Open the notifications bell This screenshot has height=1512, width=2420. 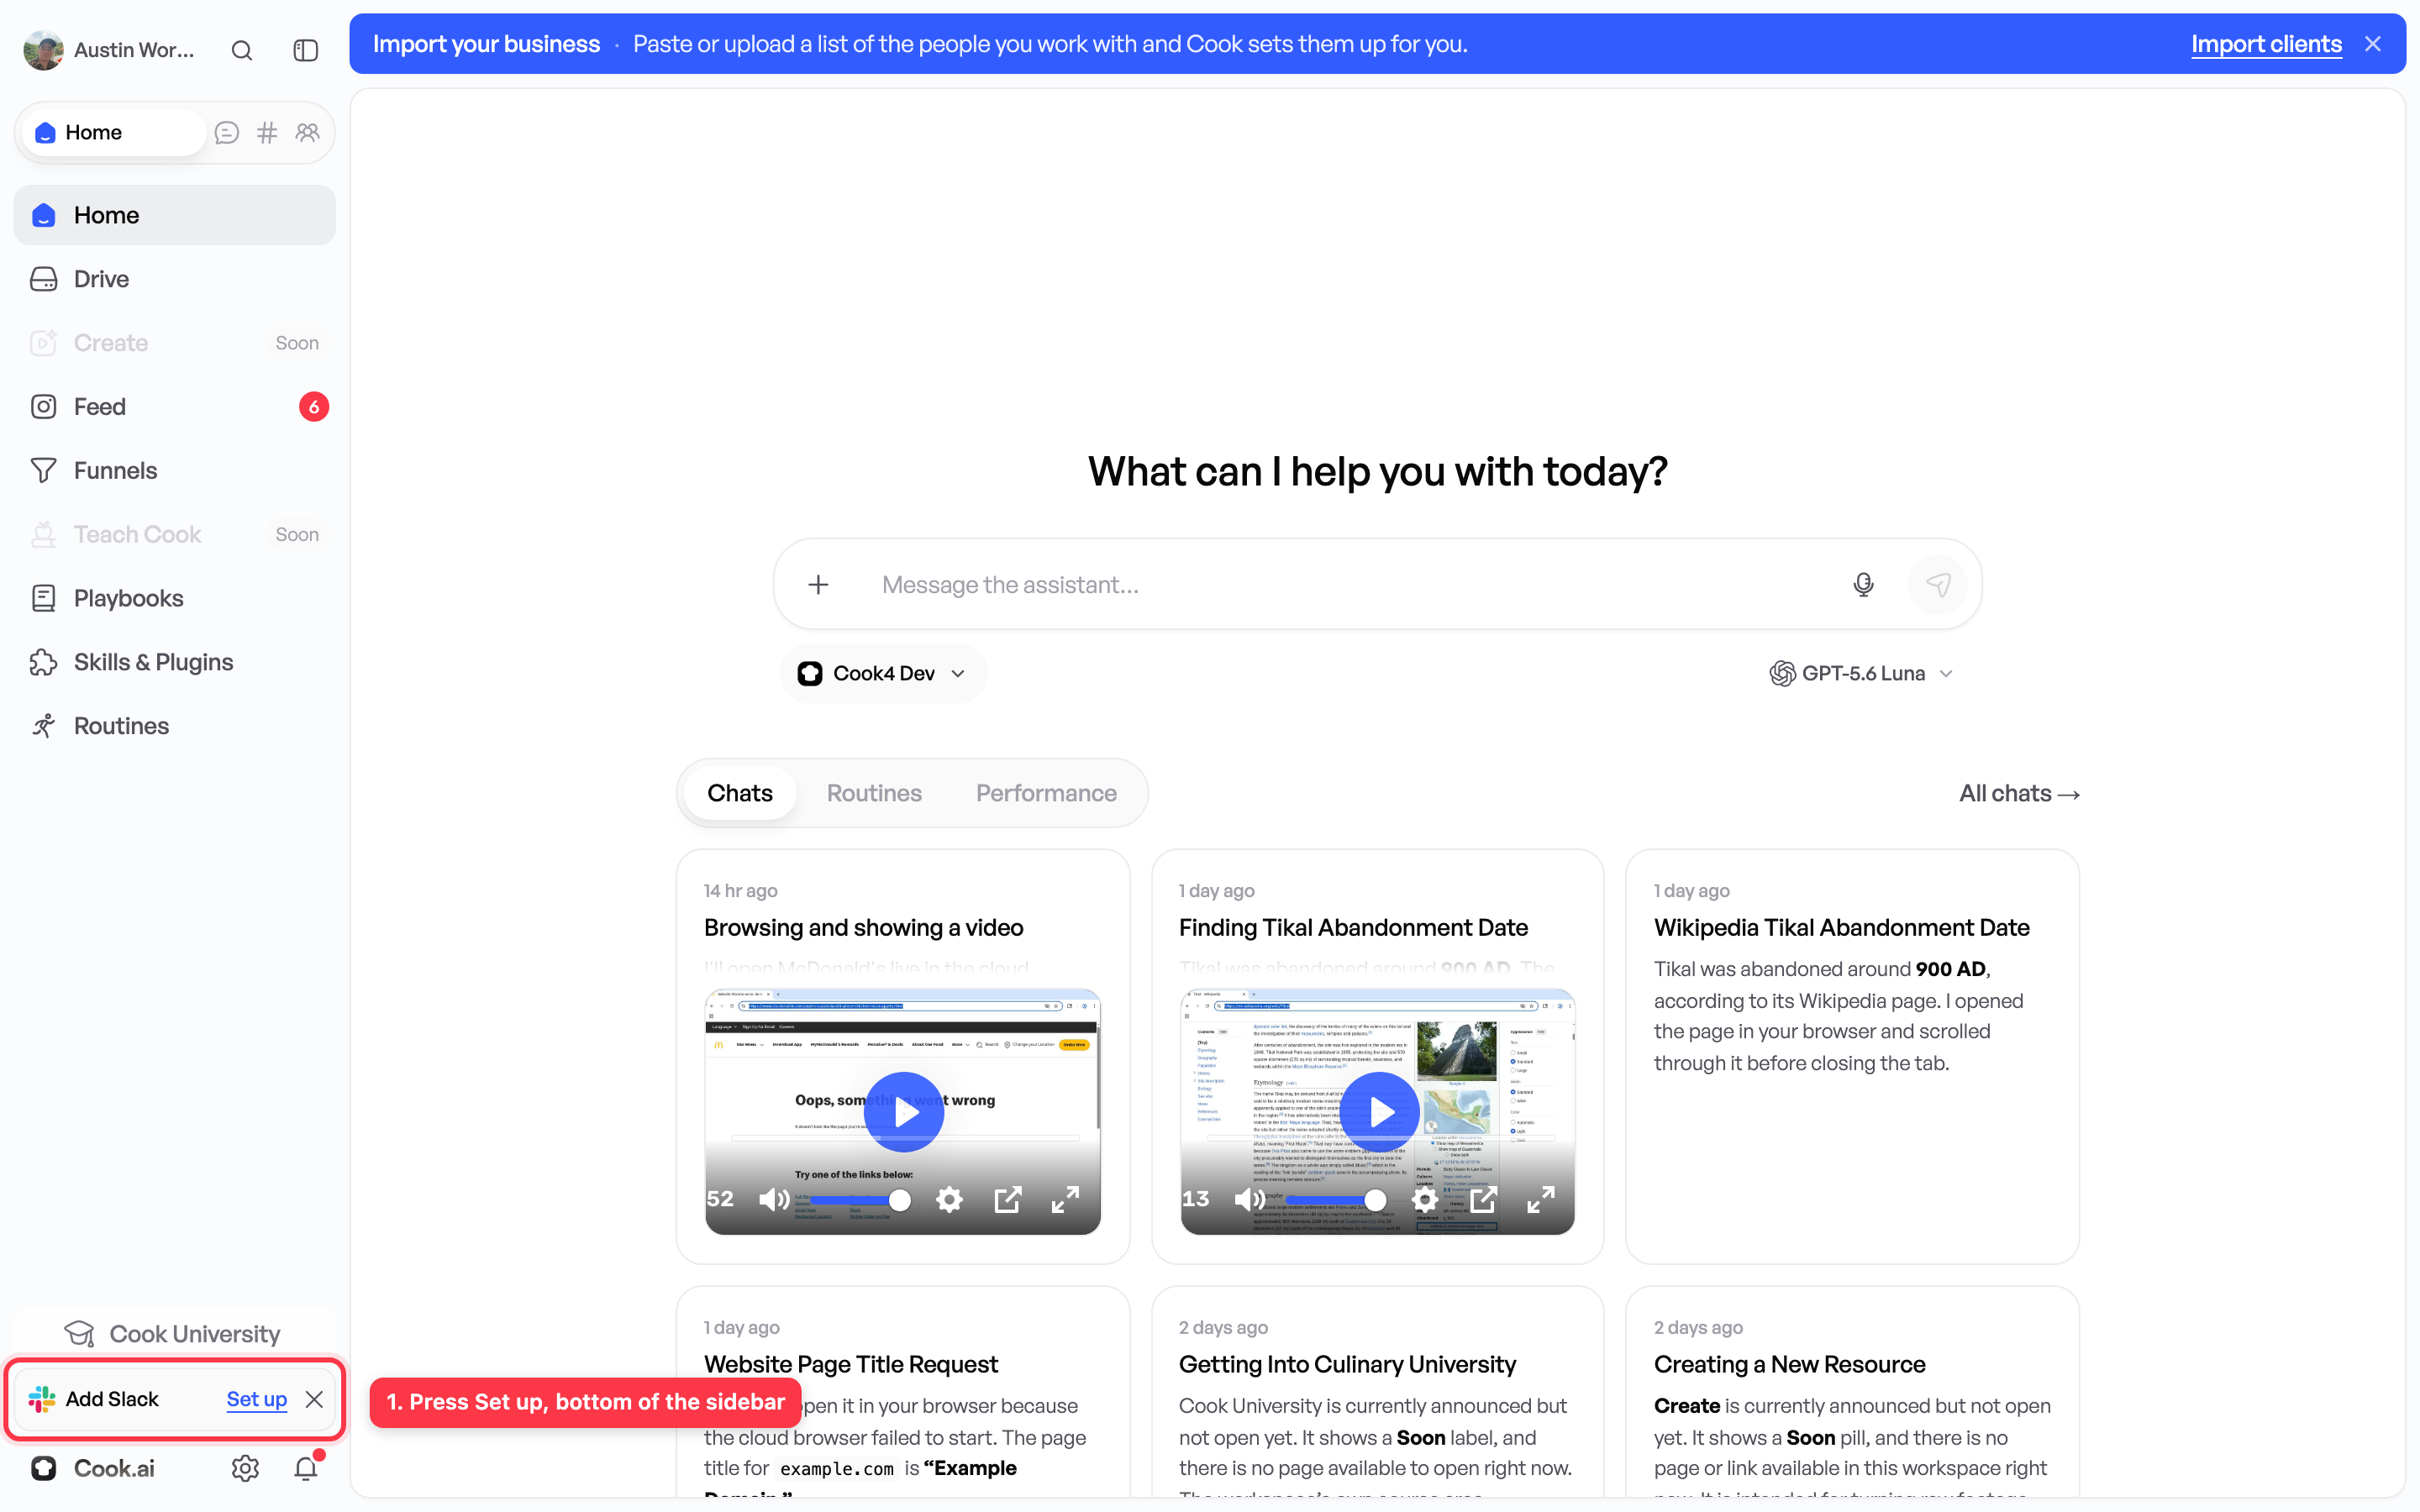(306, 1468)
